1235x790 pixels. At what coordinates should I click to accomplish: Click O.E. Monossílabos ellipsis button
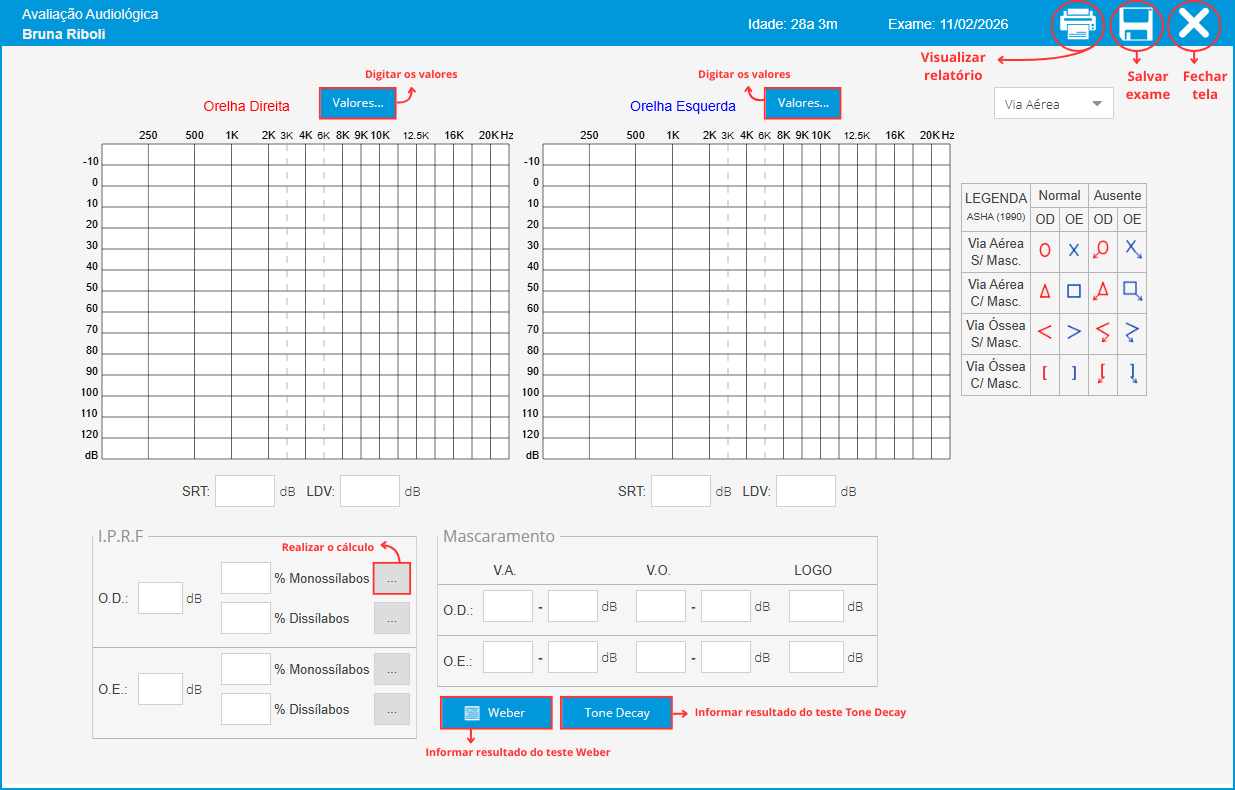391,669
